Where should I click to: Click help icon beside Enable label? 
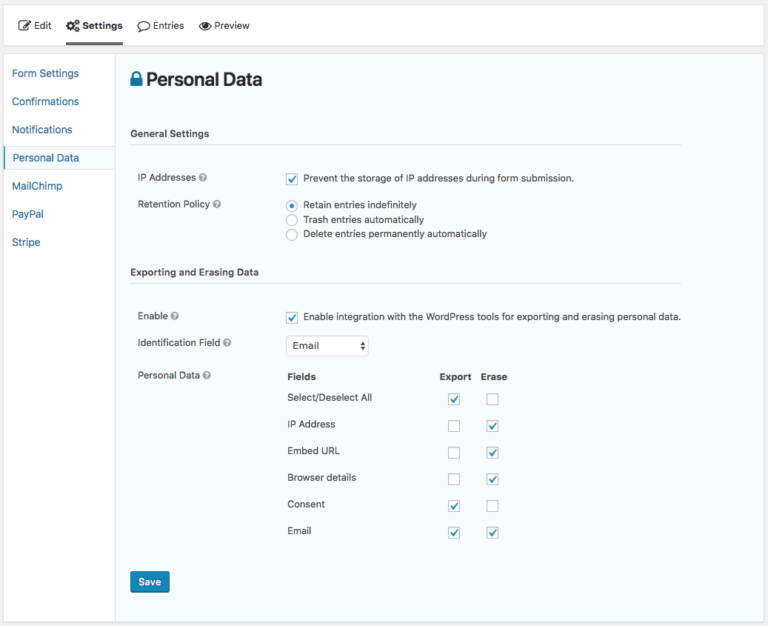pos(174,316)
